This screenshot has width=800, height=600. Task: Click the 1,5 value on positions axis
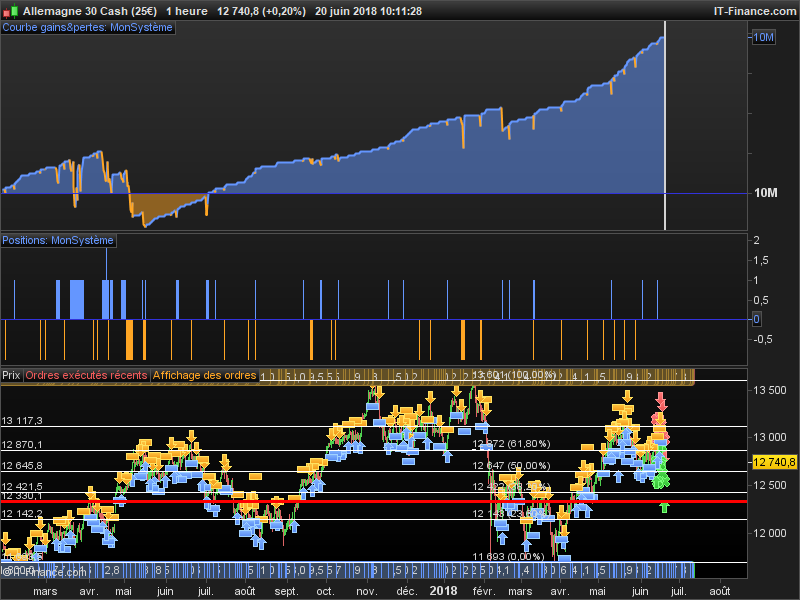tap(761, 260)
